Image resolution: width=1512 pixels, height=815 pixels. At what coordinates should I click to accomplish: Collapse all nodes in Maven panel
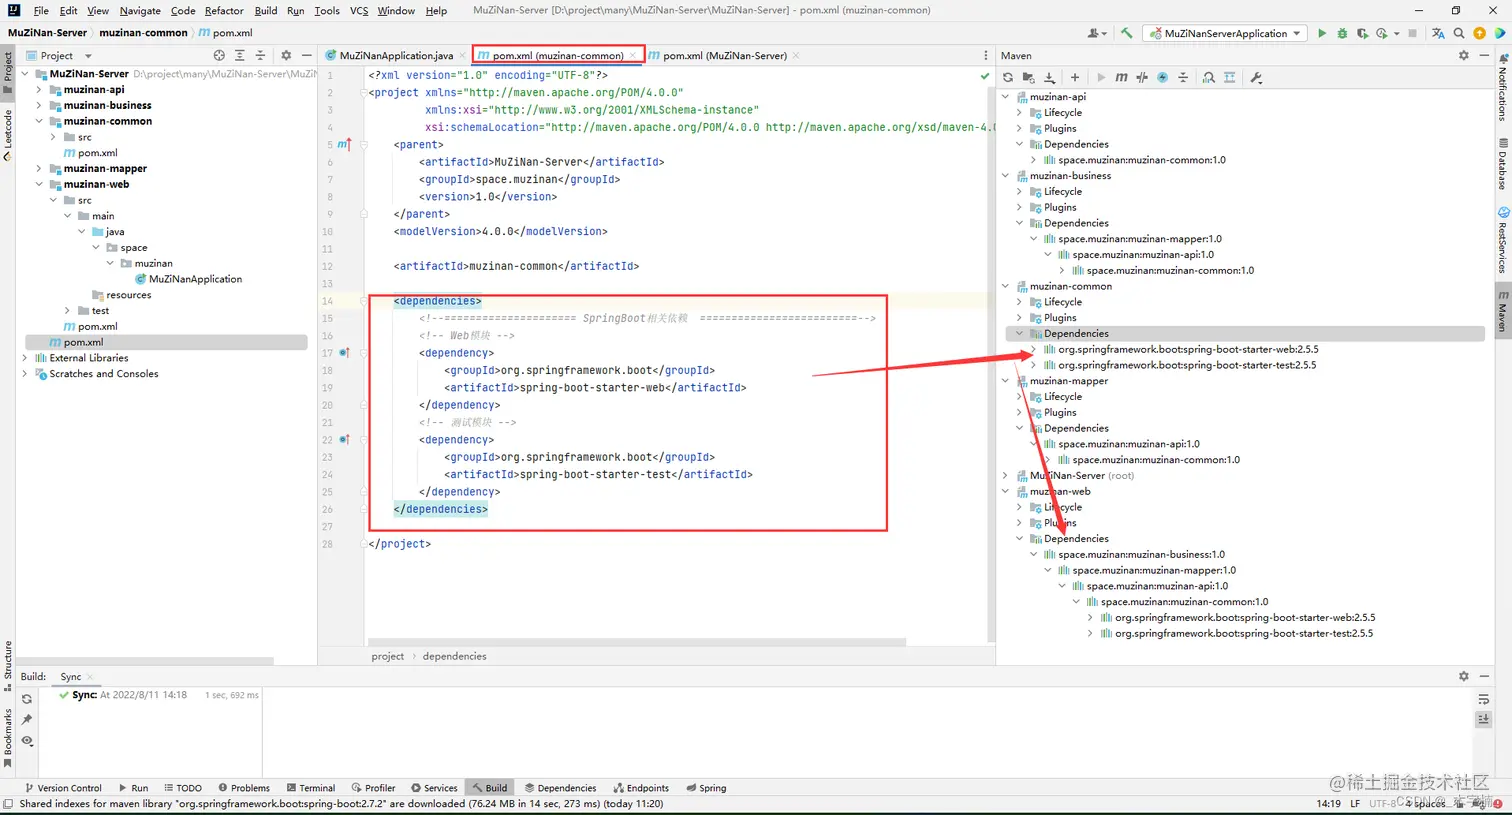(x=1183, y=77)
